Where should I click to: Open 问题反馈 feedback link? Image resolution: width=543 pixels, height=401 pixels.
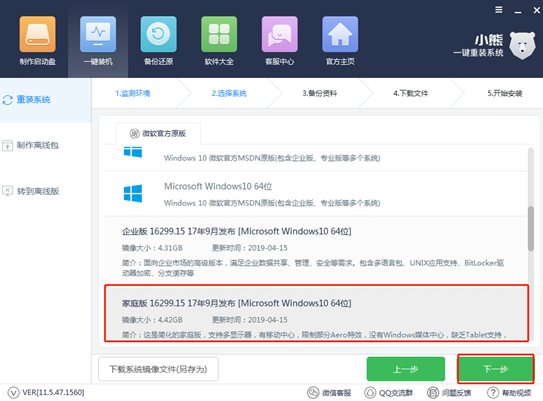coord(449,393)
